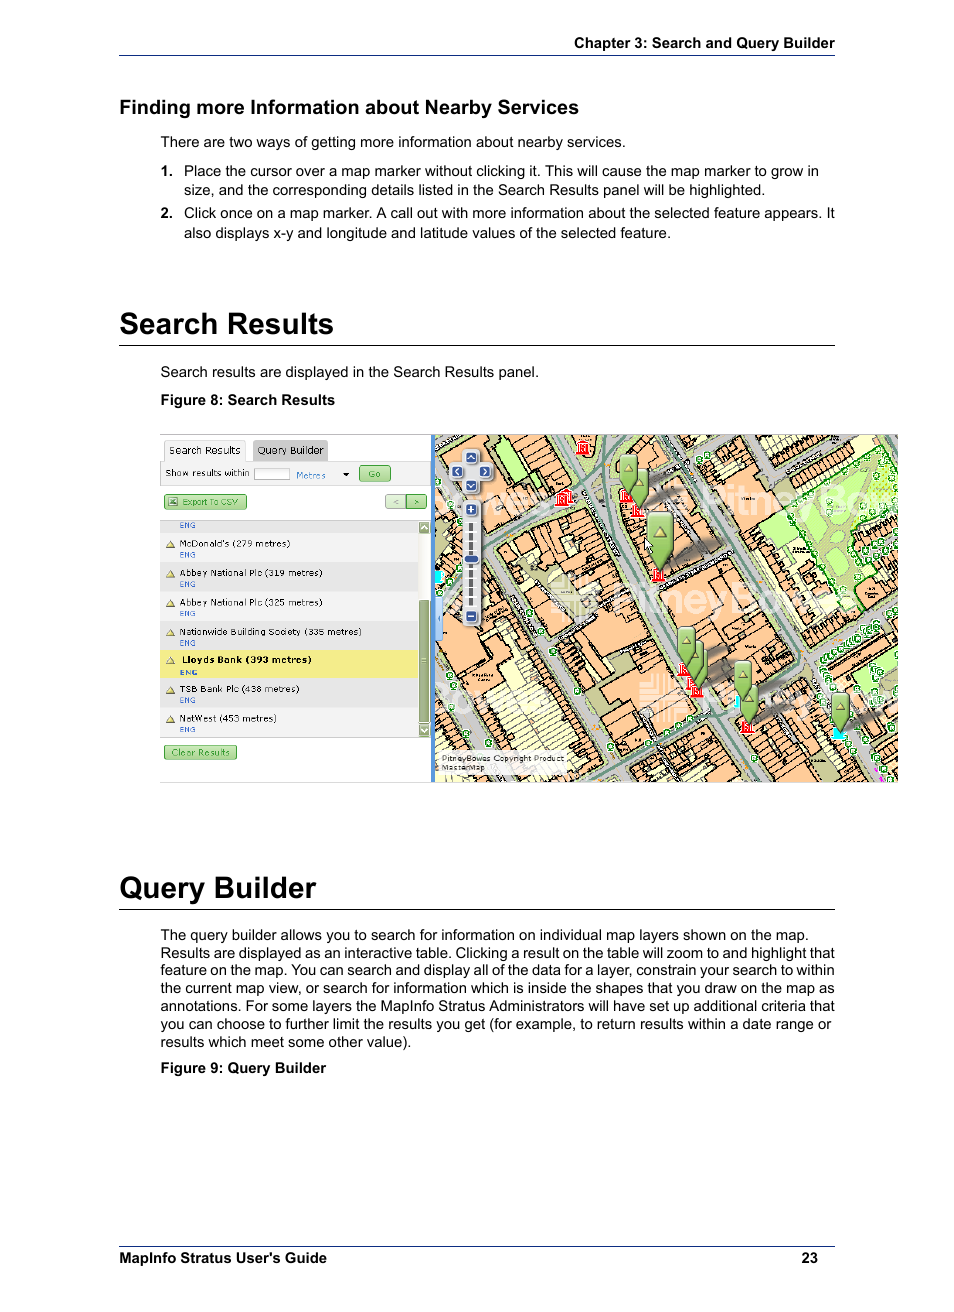Click triangle icon beside TSB Bank Plc
Viewport: 954px width, 1312px height.
pos(170,690)
